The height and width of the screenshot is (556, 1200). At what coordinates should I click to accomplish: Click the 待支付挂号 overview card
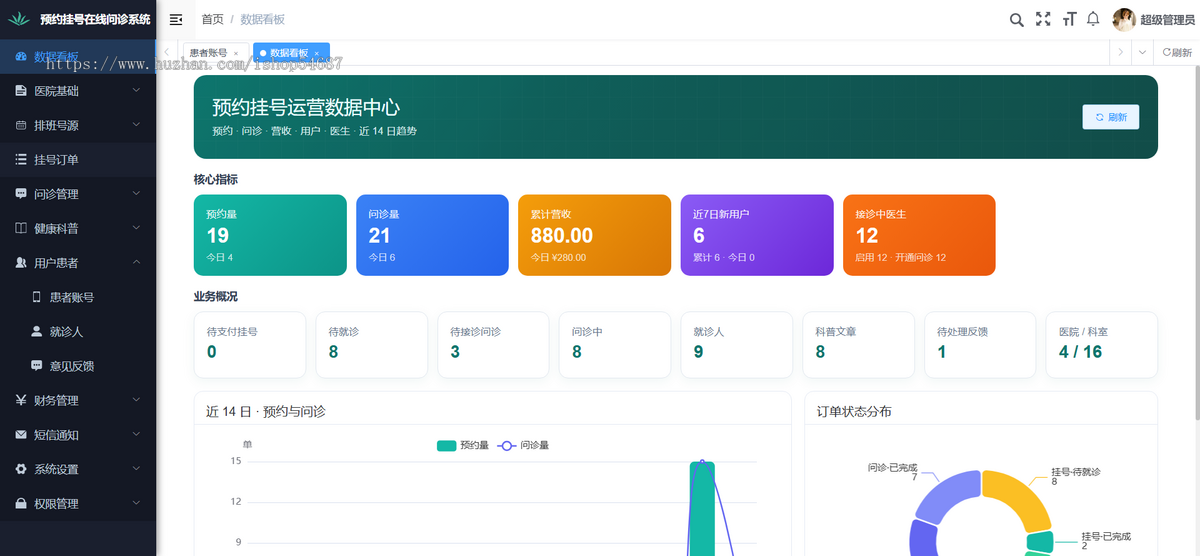pos(250,345)
